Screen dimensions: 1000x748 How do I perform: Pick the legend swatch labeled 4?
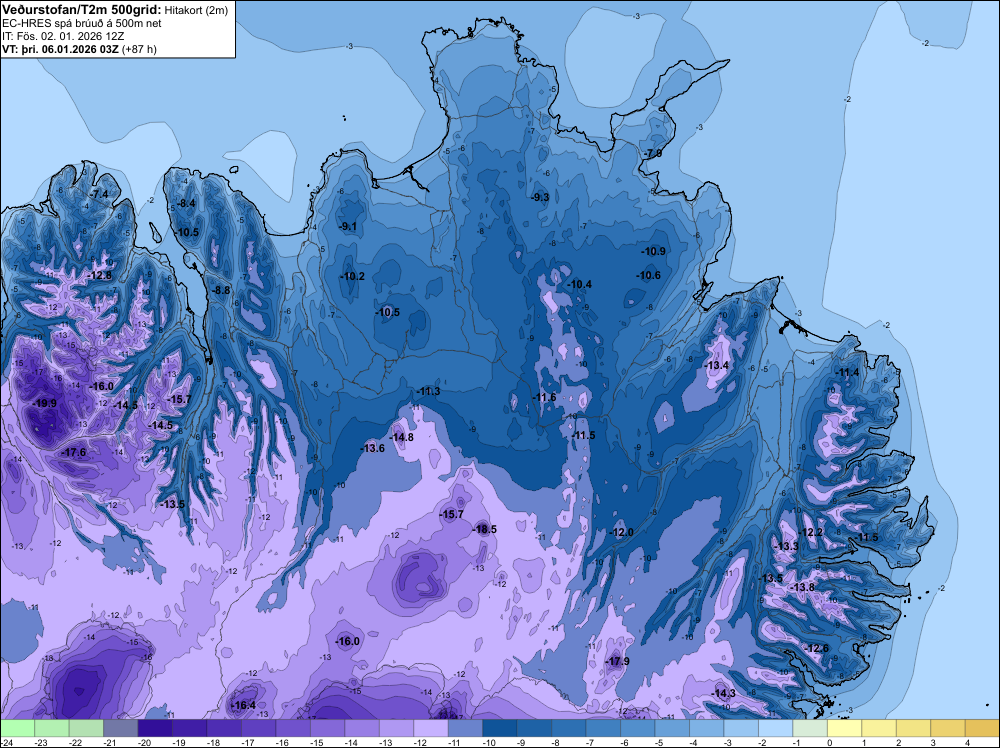(982, 728)
